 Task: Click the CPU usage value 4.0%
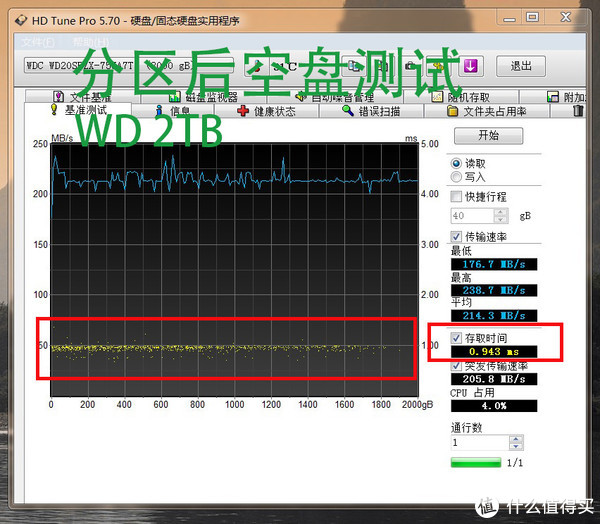[x=494, y=406]
